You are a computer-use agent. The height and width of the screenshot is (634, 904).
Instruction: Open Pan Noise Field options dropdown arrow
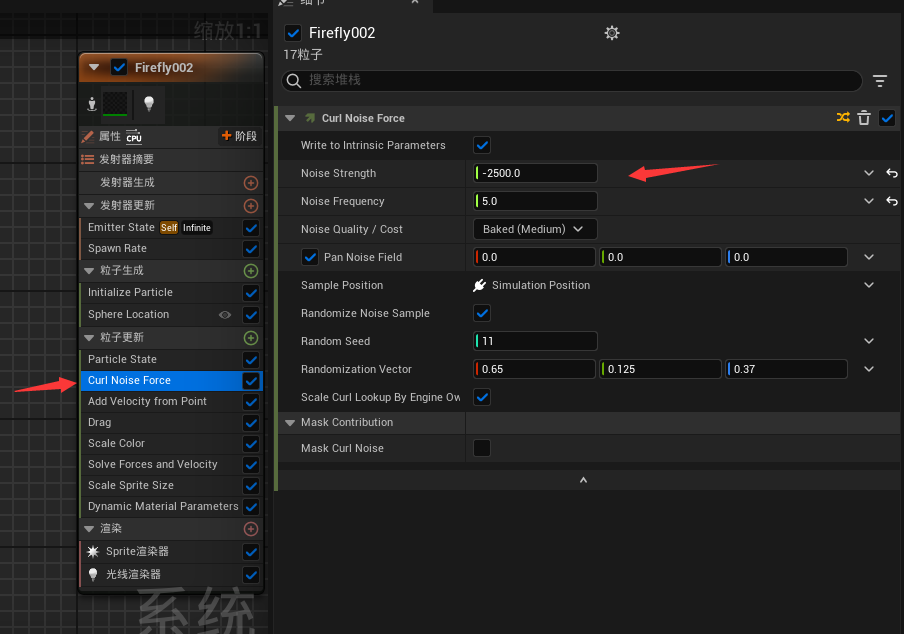869,257
